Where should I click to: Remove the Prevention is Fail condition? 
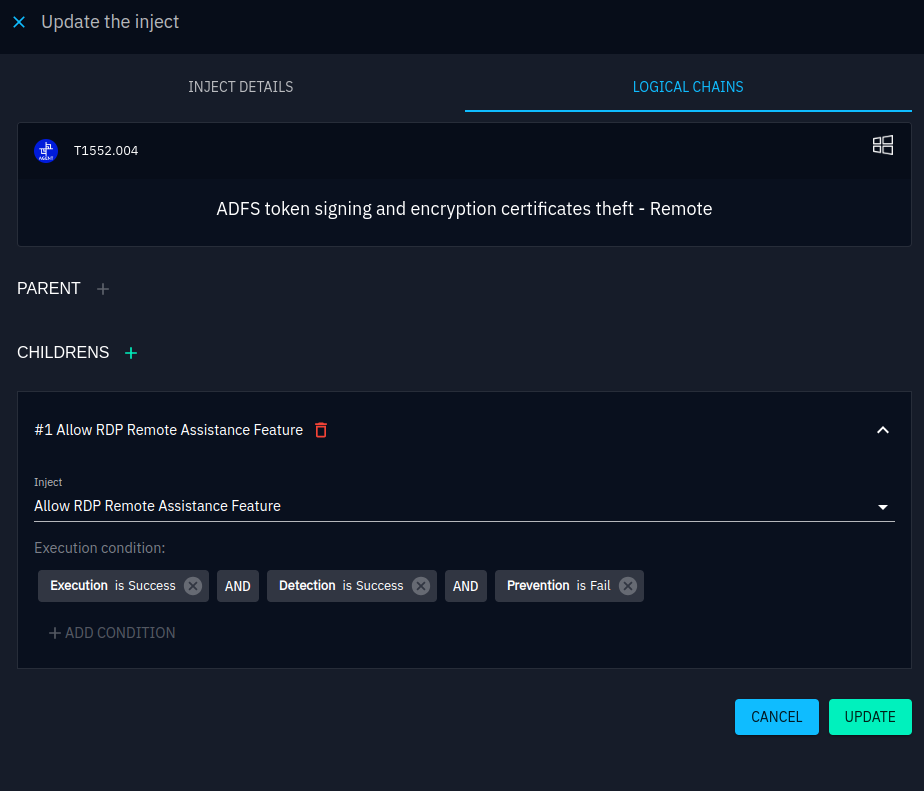(x=627, y=586)
